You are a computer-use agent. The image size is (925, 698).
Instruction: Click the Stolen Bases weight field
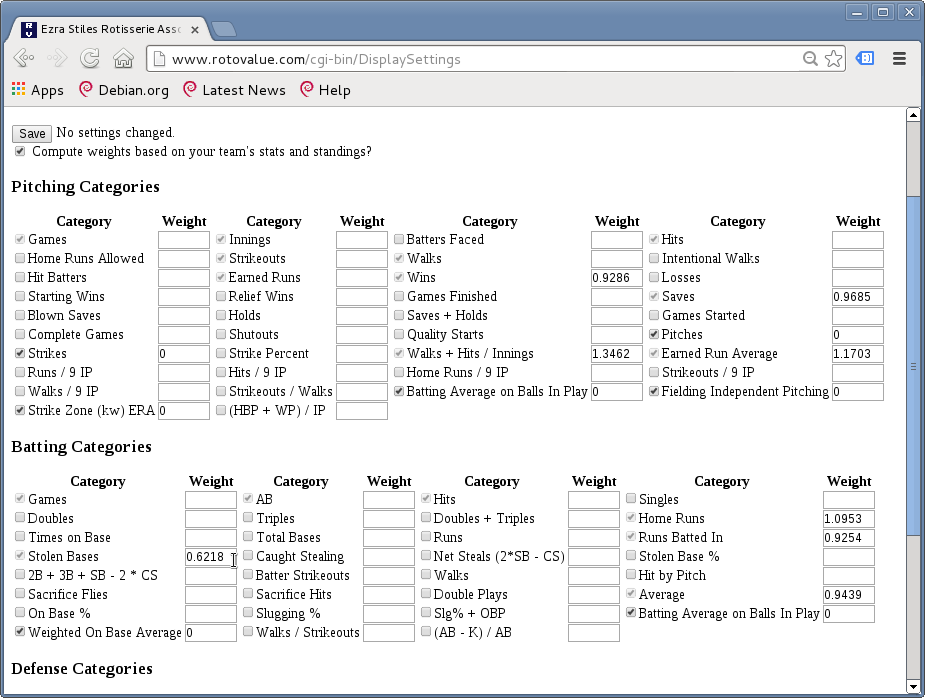pyautogui.click(x=211, y=557)
